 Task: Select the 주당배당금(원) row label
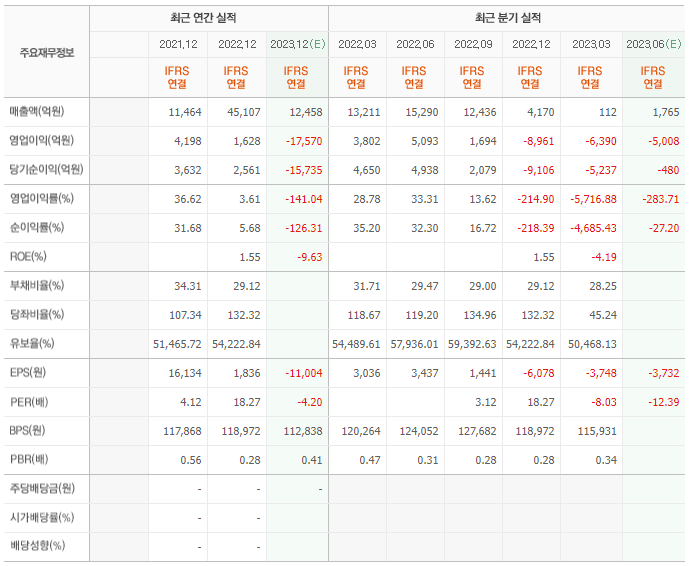[42, 489]
